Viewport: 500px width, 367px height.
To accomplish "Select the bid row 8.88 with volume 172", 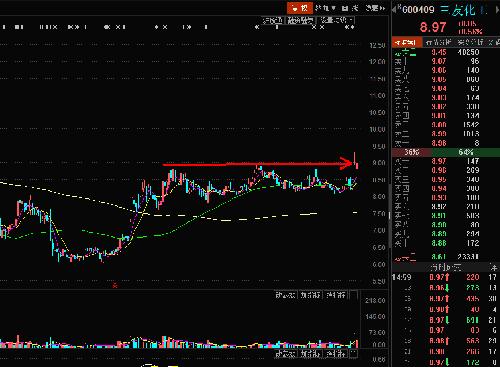I will coord(446,243).
